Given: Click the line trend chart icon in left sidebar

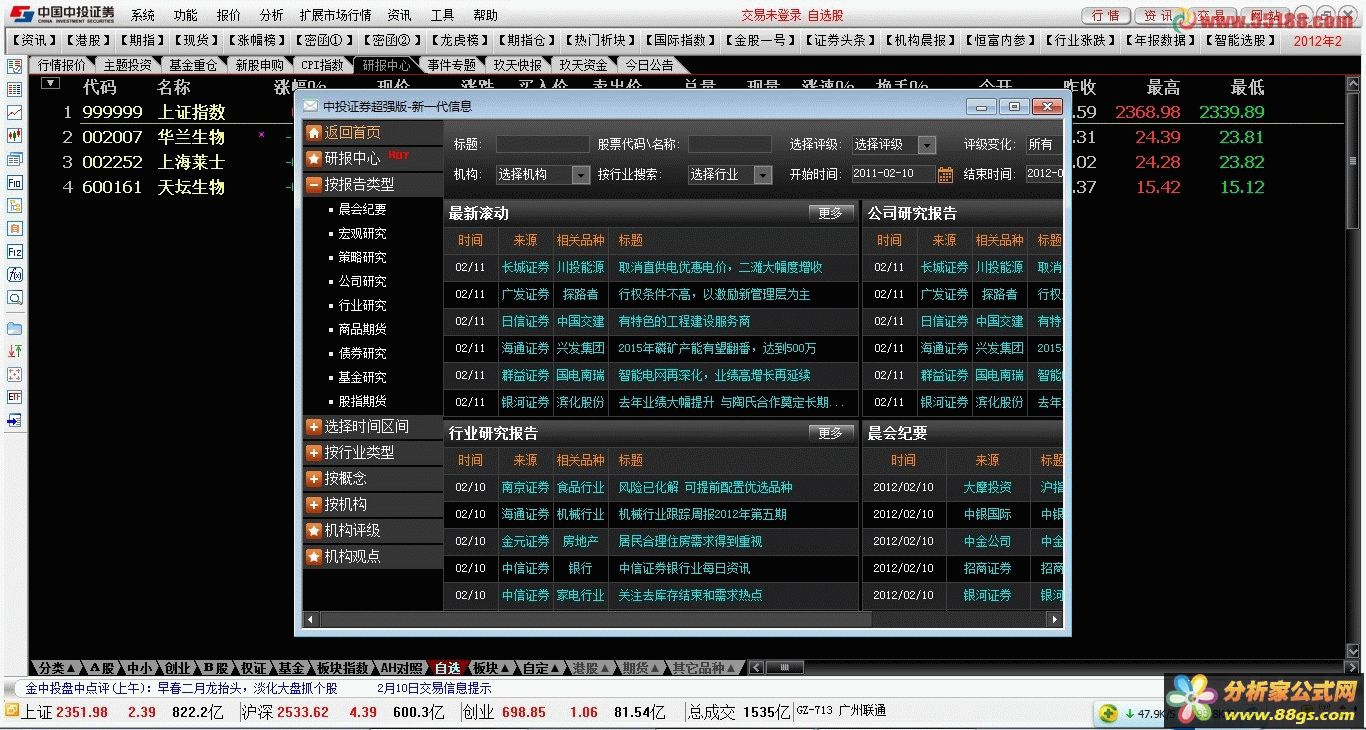Looking at the screenshot, I should coord(14,112).
